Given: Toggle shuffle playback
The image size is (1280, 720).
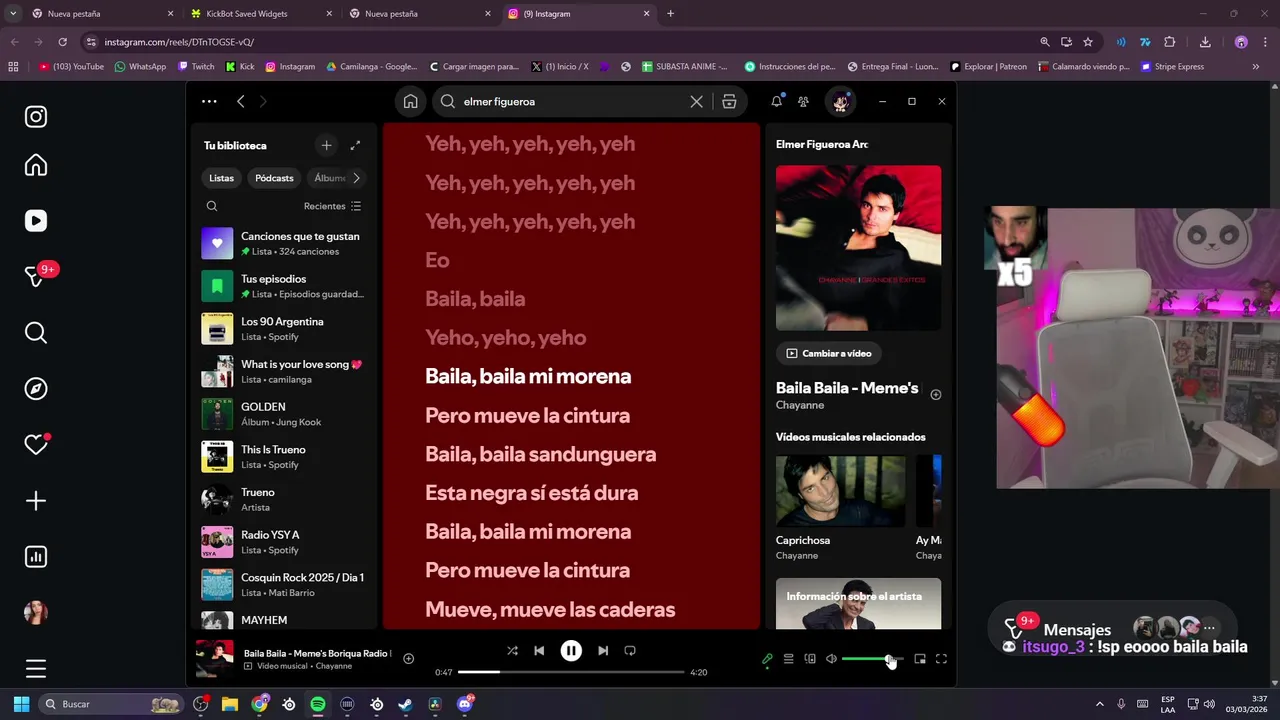Looking at the screenshot, I should [512, 650].
